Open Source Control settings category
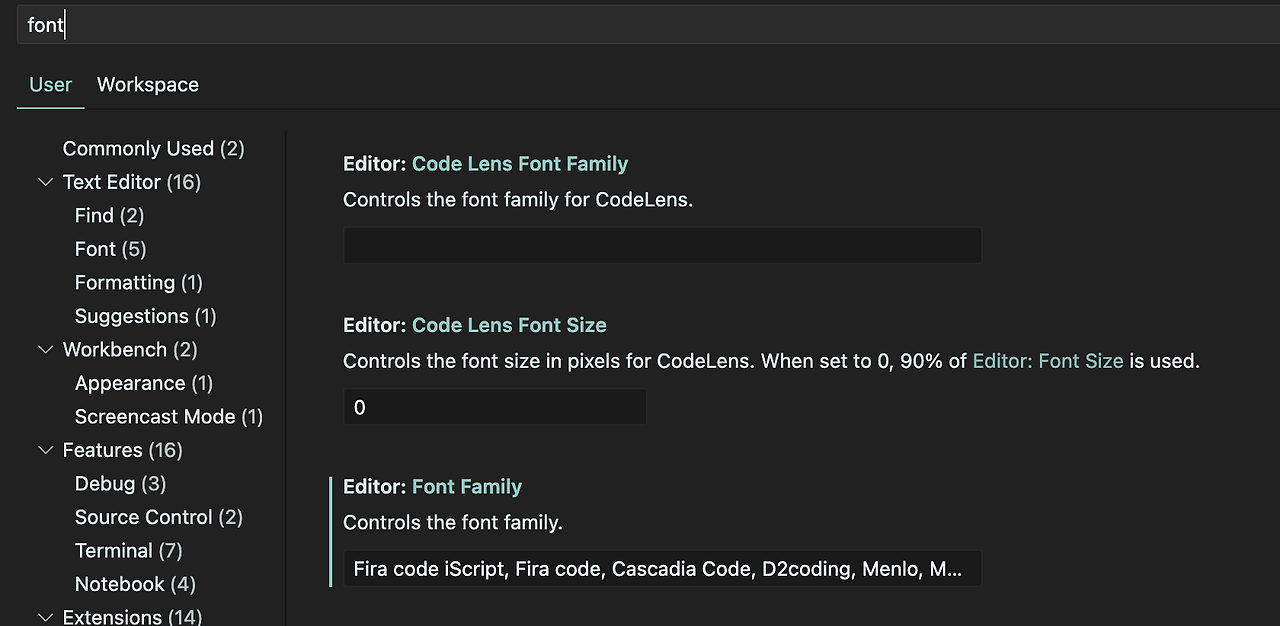This screenshot has width=1280, height=626. tap(158, 517)
